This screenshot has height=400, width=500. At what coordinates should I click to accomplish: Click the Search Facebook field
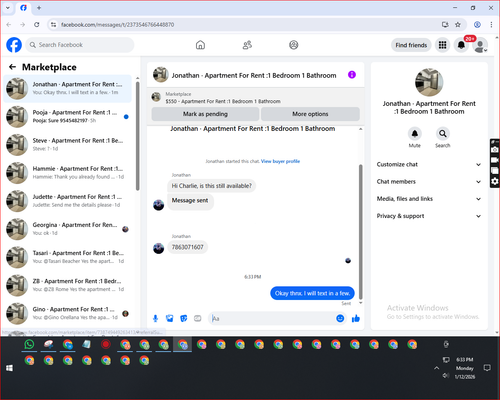pos(80,45)
